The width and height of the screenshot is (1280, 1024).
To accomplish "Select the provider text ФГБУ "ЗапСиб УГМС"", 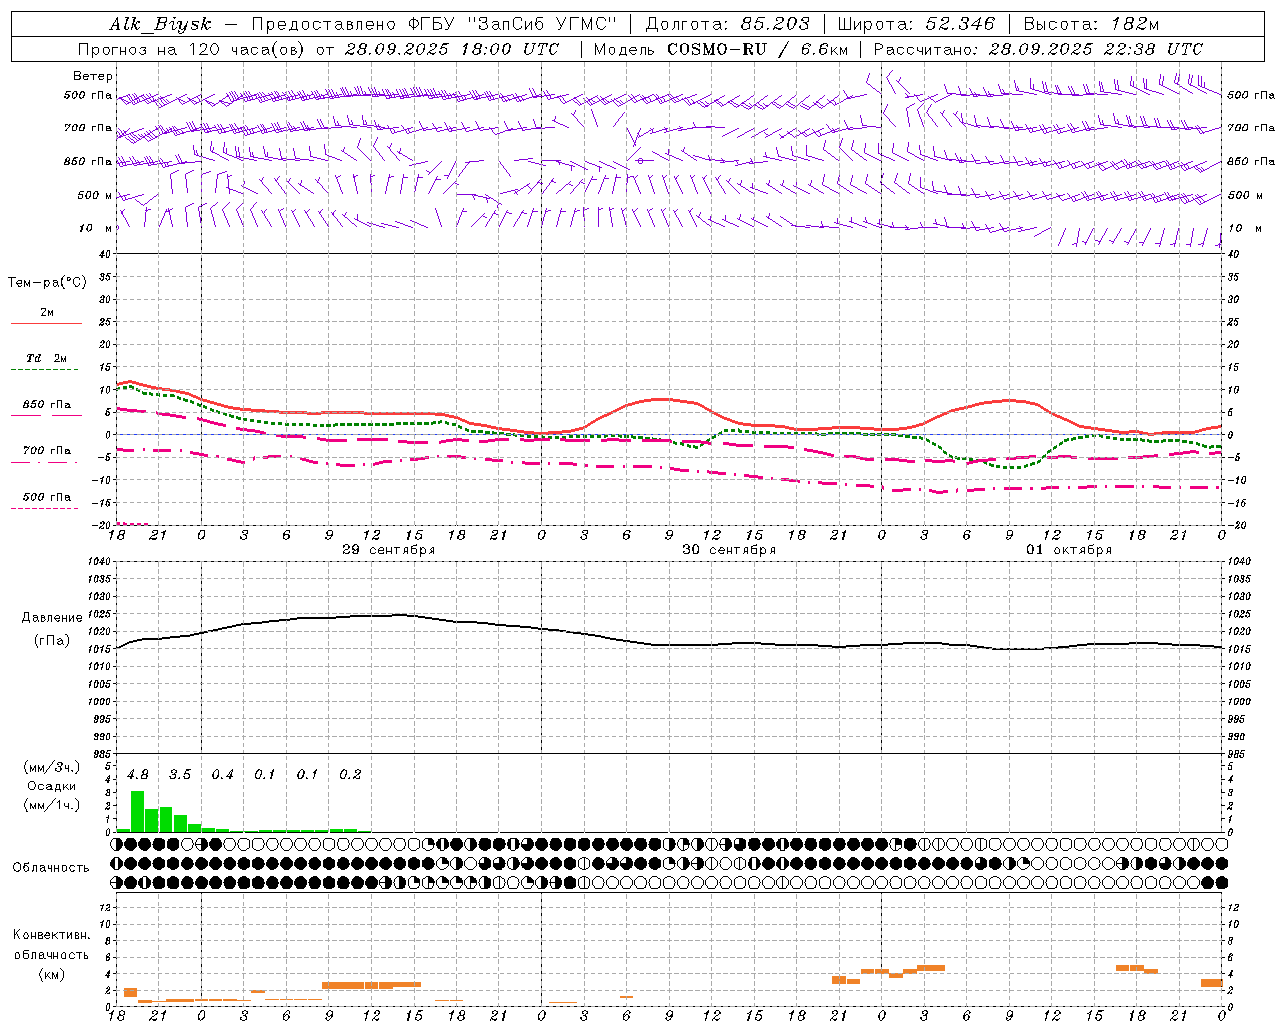I will pyautogui.click(x=512, y=24).
